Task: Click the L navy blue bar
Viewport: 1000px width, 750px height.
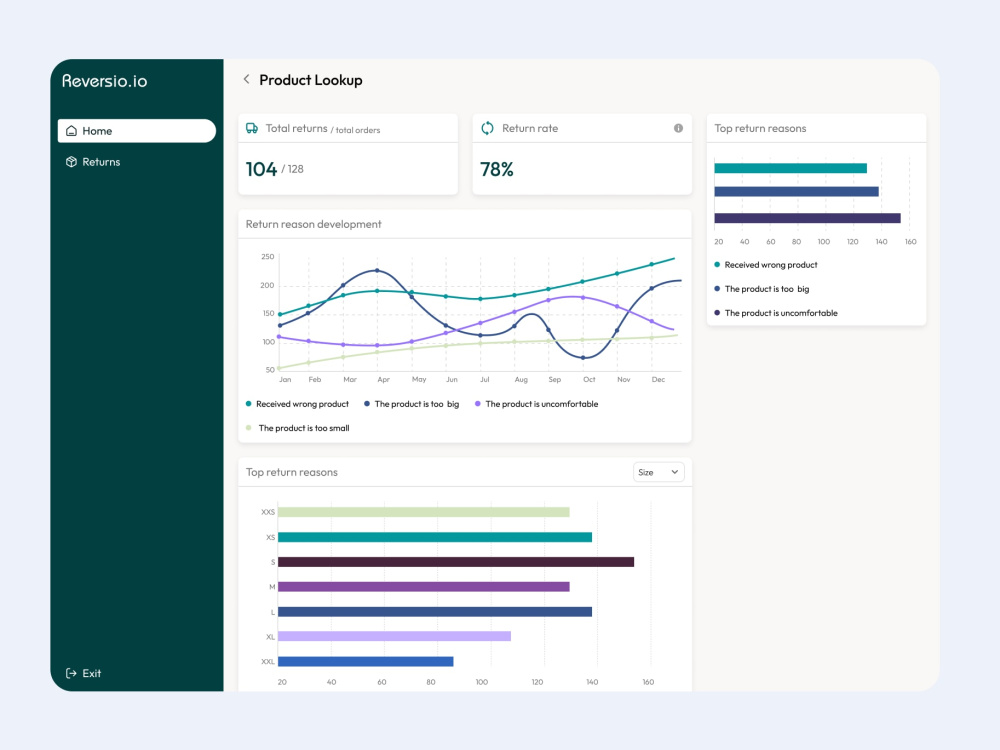Action: tap(435, 612)
